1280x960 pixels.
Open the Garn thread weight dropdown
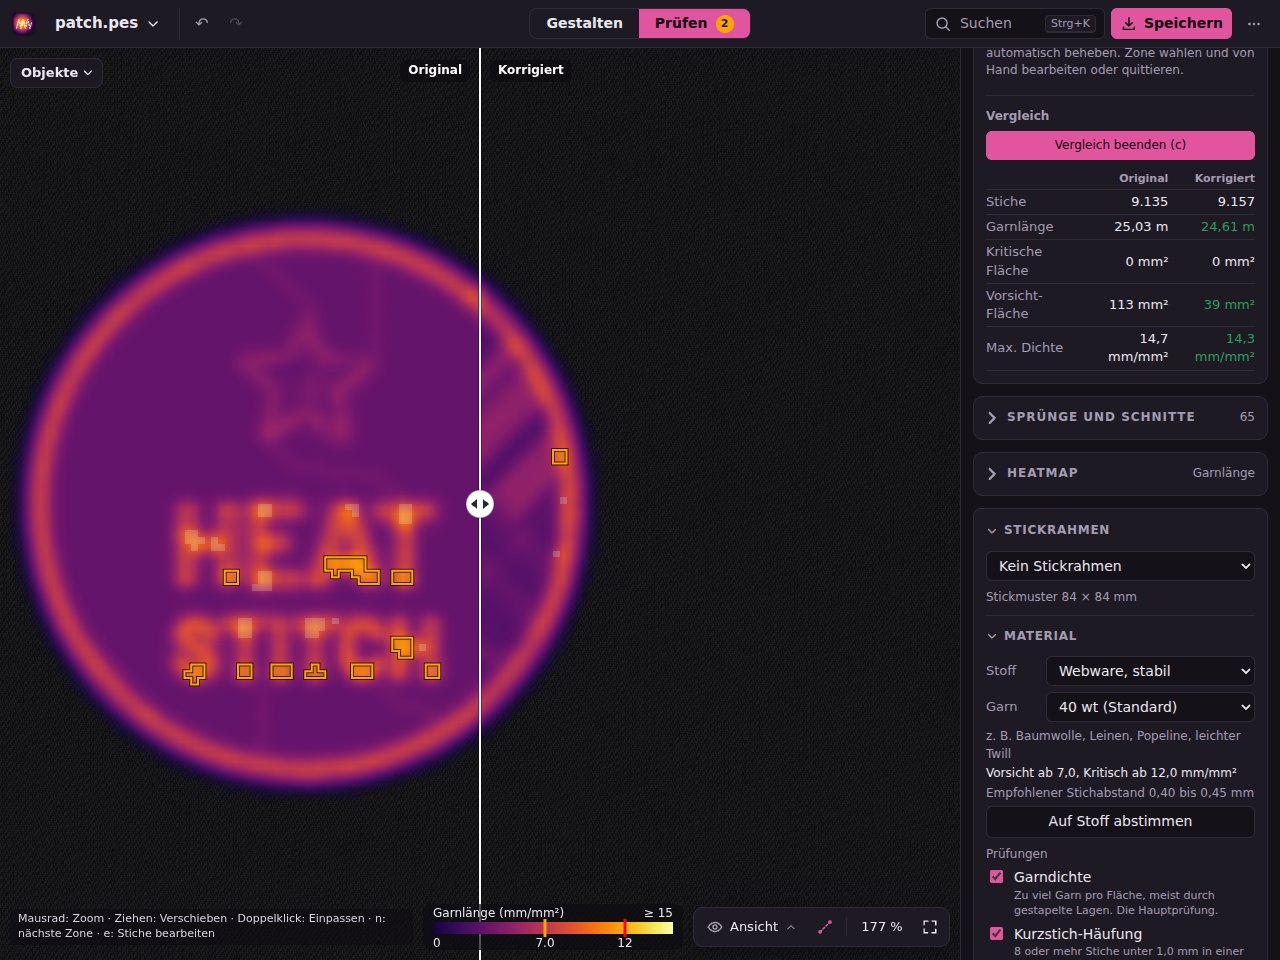click(x=1150, y=707)
